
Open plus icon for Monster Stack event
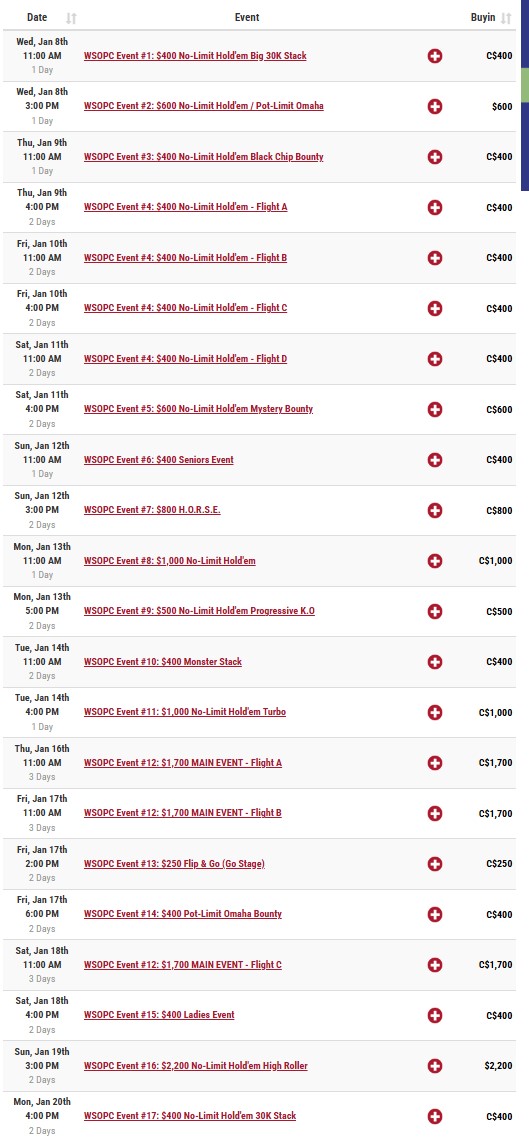[x=435, y=662]
